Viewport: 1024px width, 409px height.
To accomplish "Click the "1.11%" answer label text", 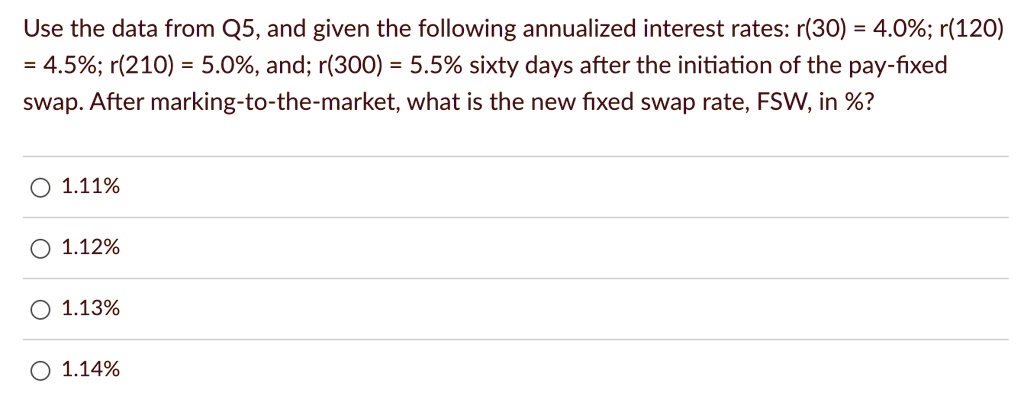I will pyautogui.click(x=91, y=188).
